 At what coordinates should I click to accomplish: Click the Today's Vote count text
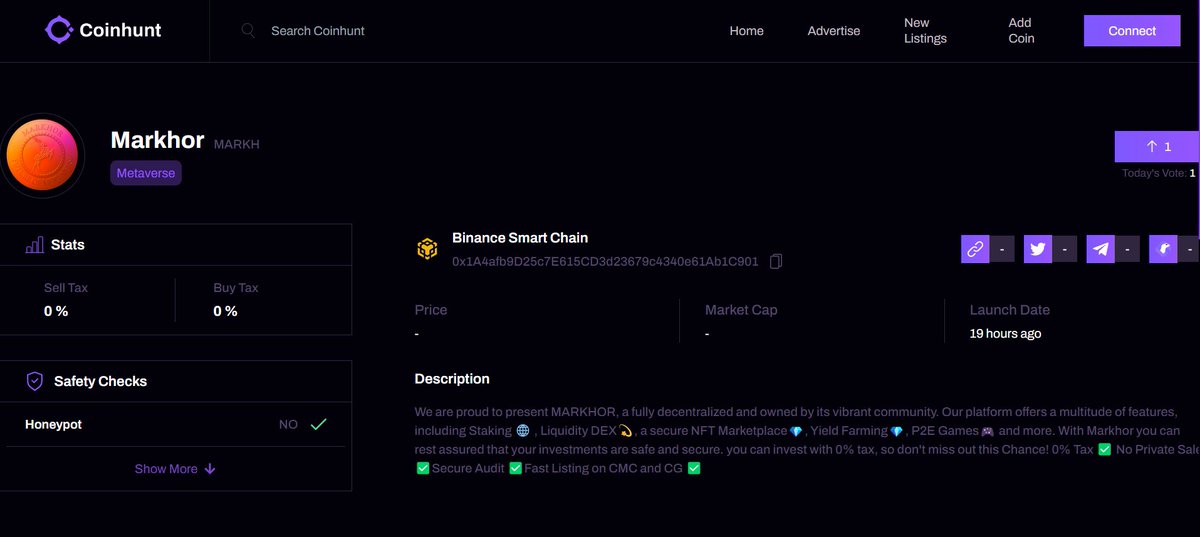point(1159,174)
